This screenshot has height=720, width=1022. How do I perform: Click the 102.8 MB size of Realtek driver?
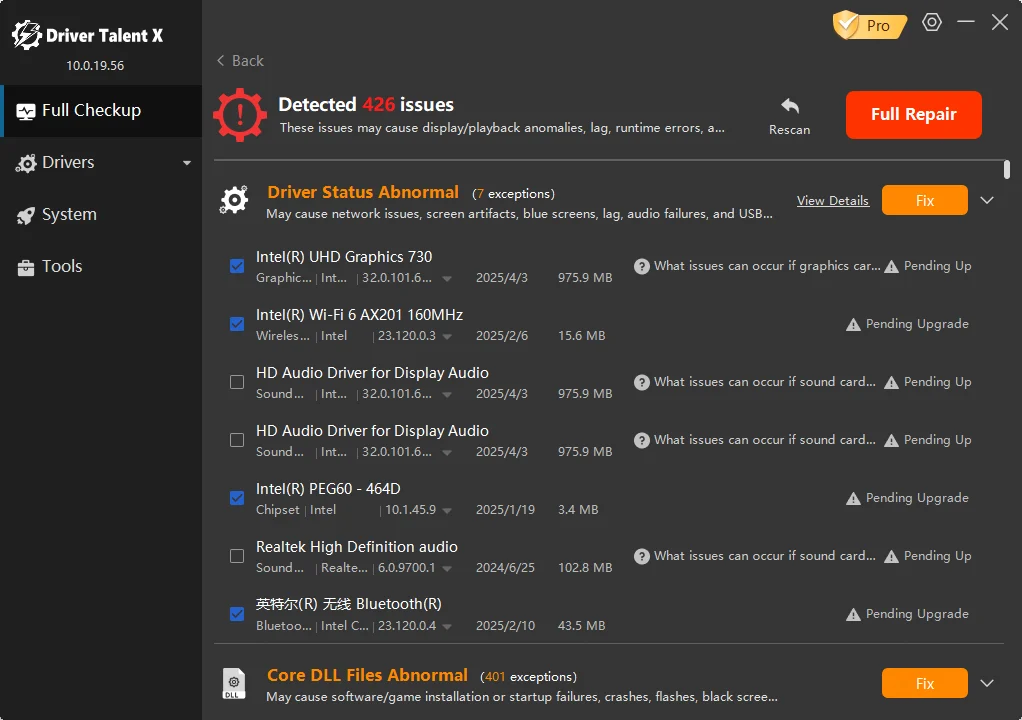click(x=585, y=568)
